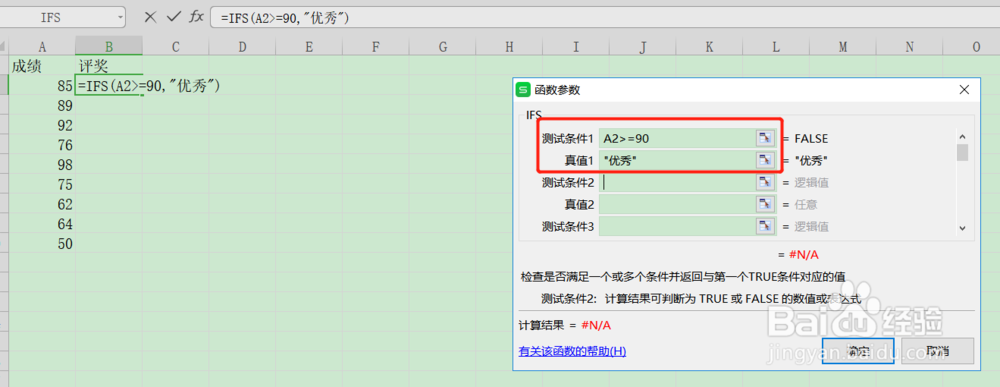Select cell with value 85
Image resolution: width=1000 pixels, height=387 pixels.
[x=42, y=85]
